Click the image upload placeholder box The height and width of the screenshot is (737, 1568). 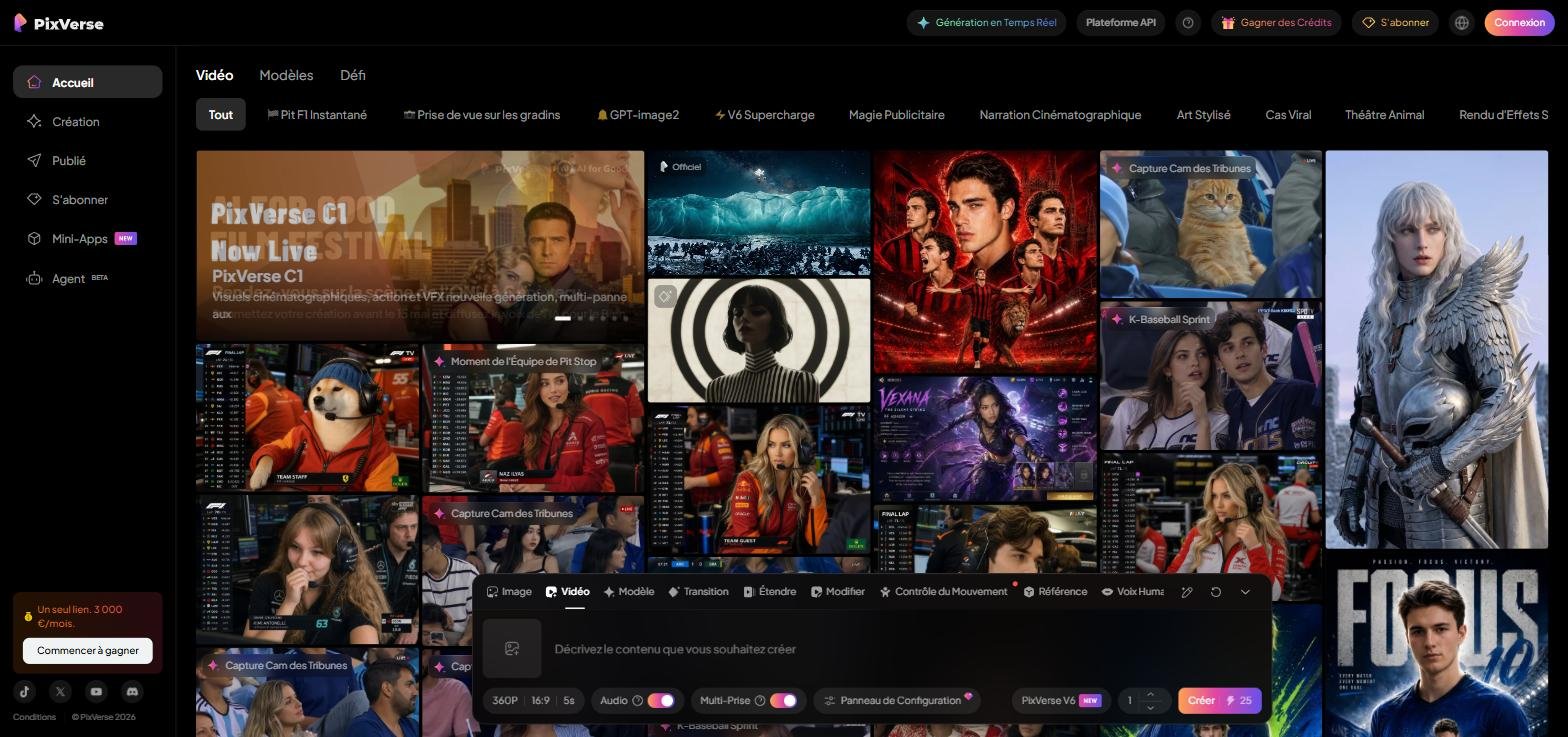pos(512,648)
